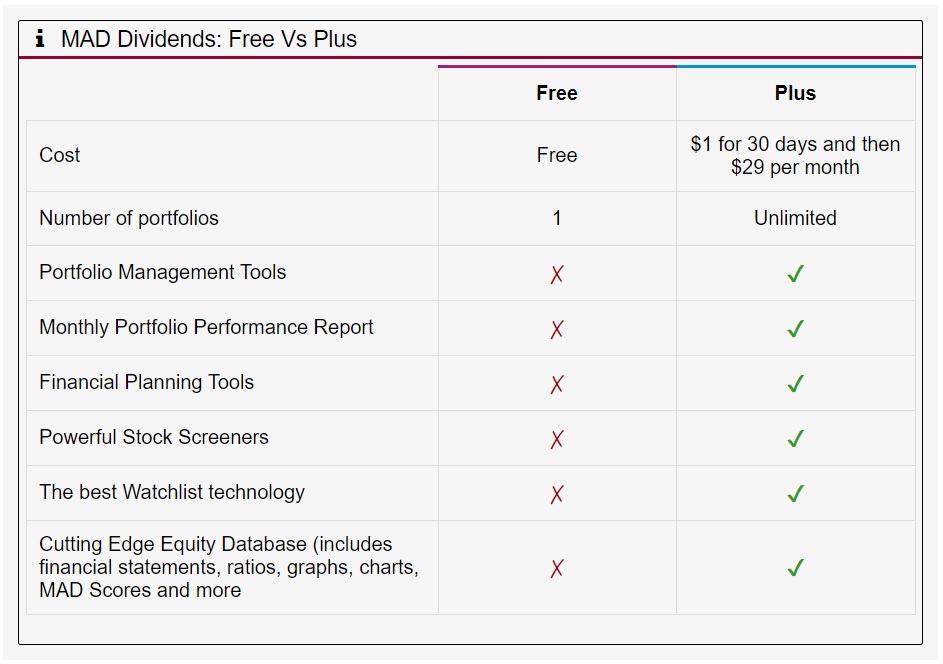Screen dimensions: 943x664
Task: Click green checkmark for Cutting Edge Equity Database
Action: (795, 568)
